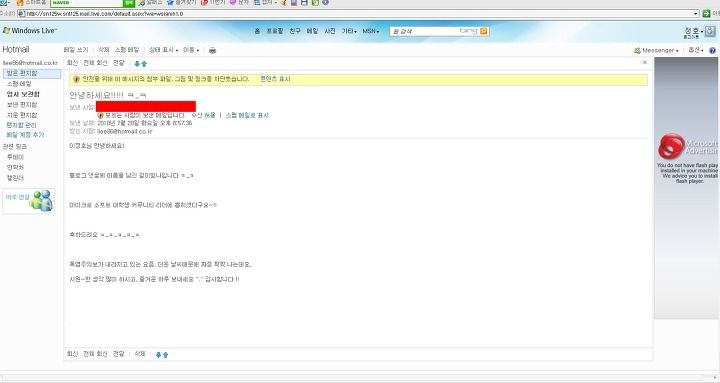Screen dimensions: 720x383
Task: Click 정크 메일 in the top toolbar
Action: (x=127, y=50)
